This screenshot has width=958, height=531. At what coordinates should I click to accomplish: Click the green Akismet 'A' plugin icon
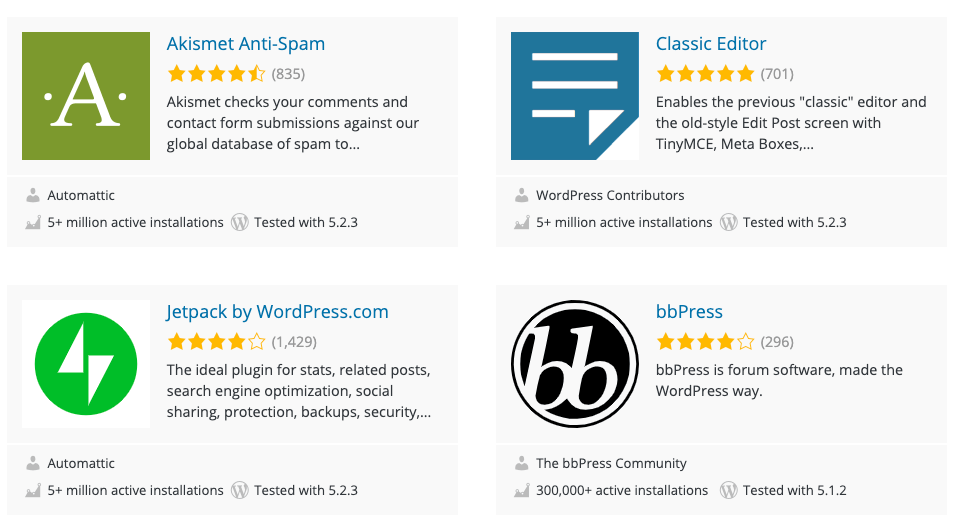pos(85,96)
